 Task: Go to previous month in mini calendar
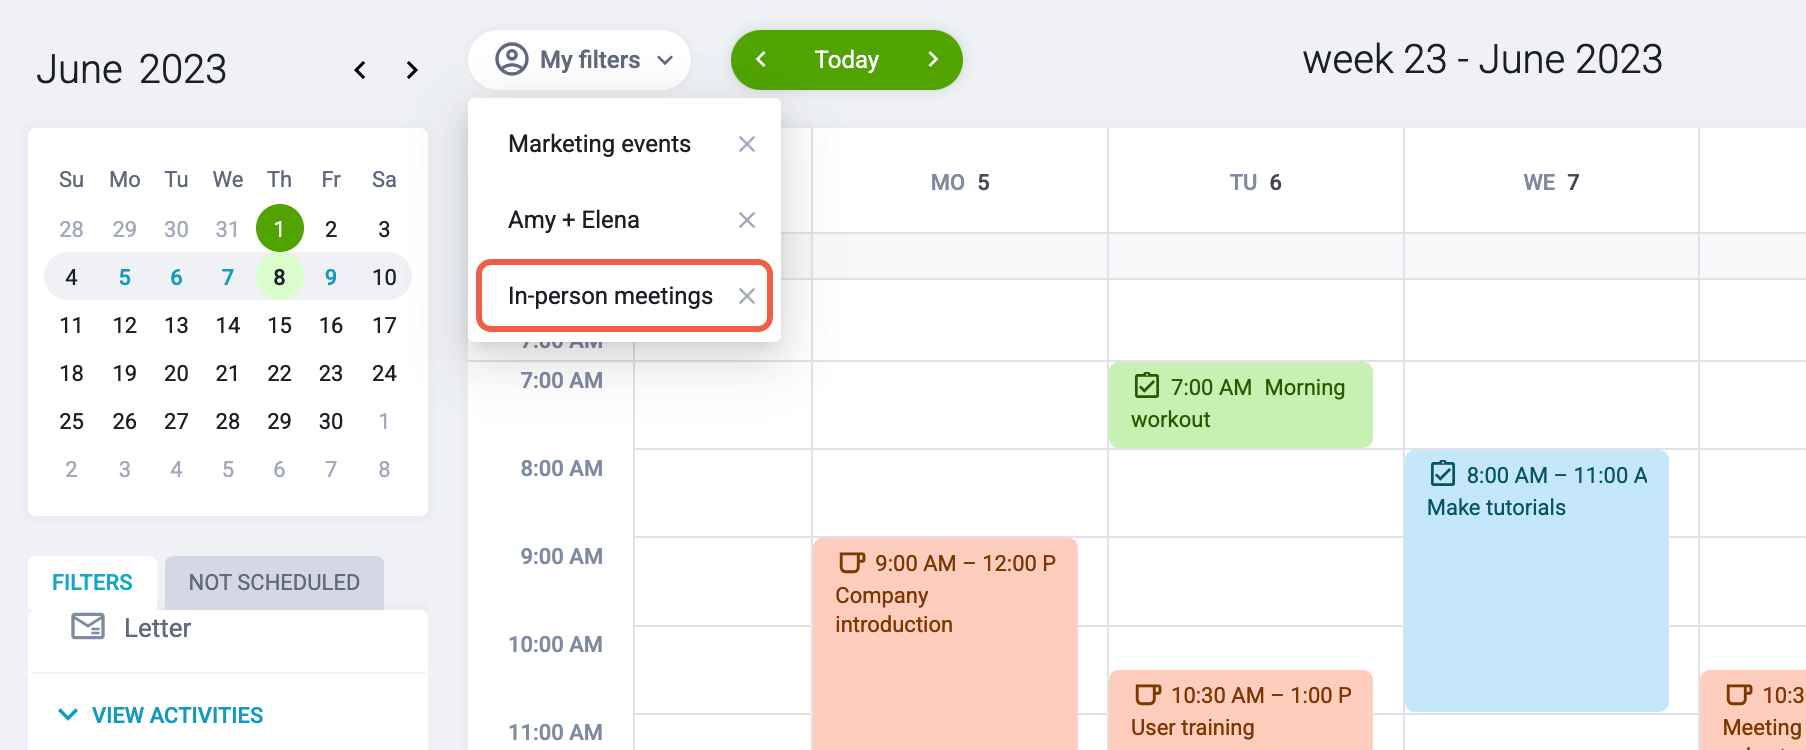point(360,70)
